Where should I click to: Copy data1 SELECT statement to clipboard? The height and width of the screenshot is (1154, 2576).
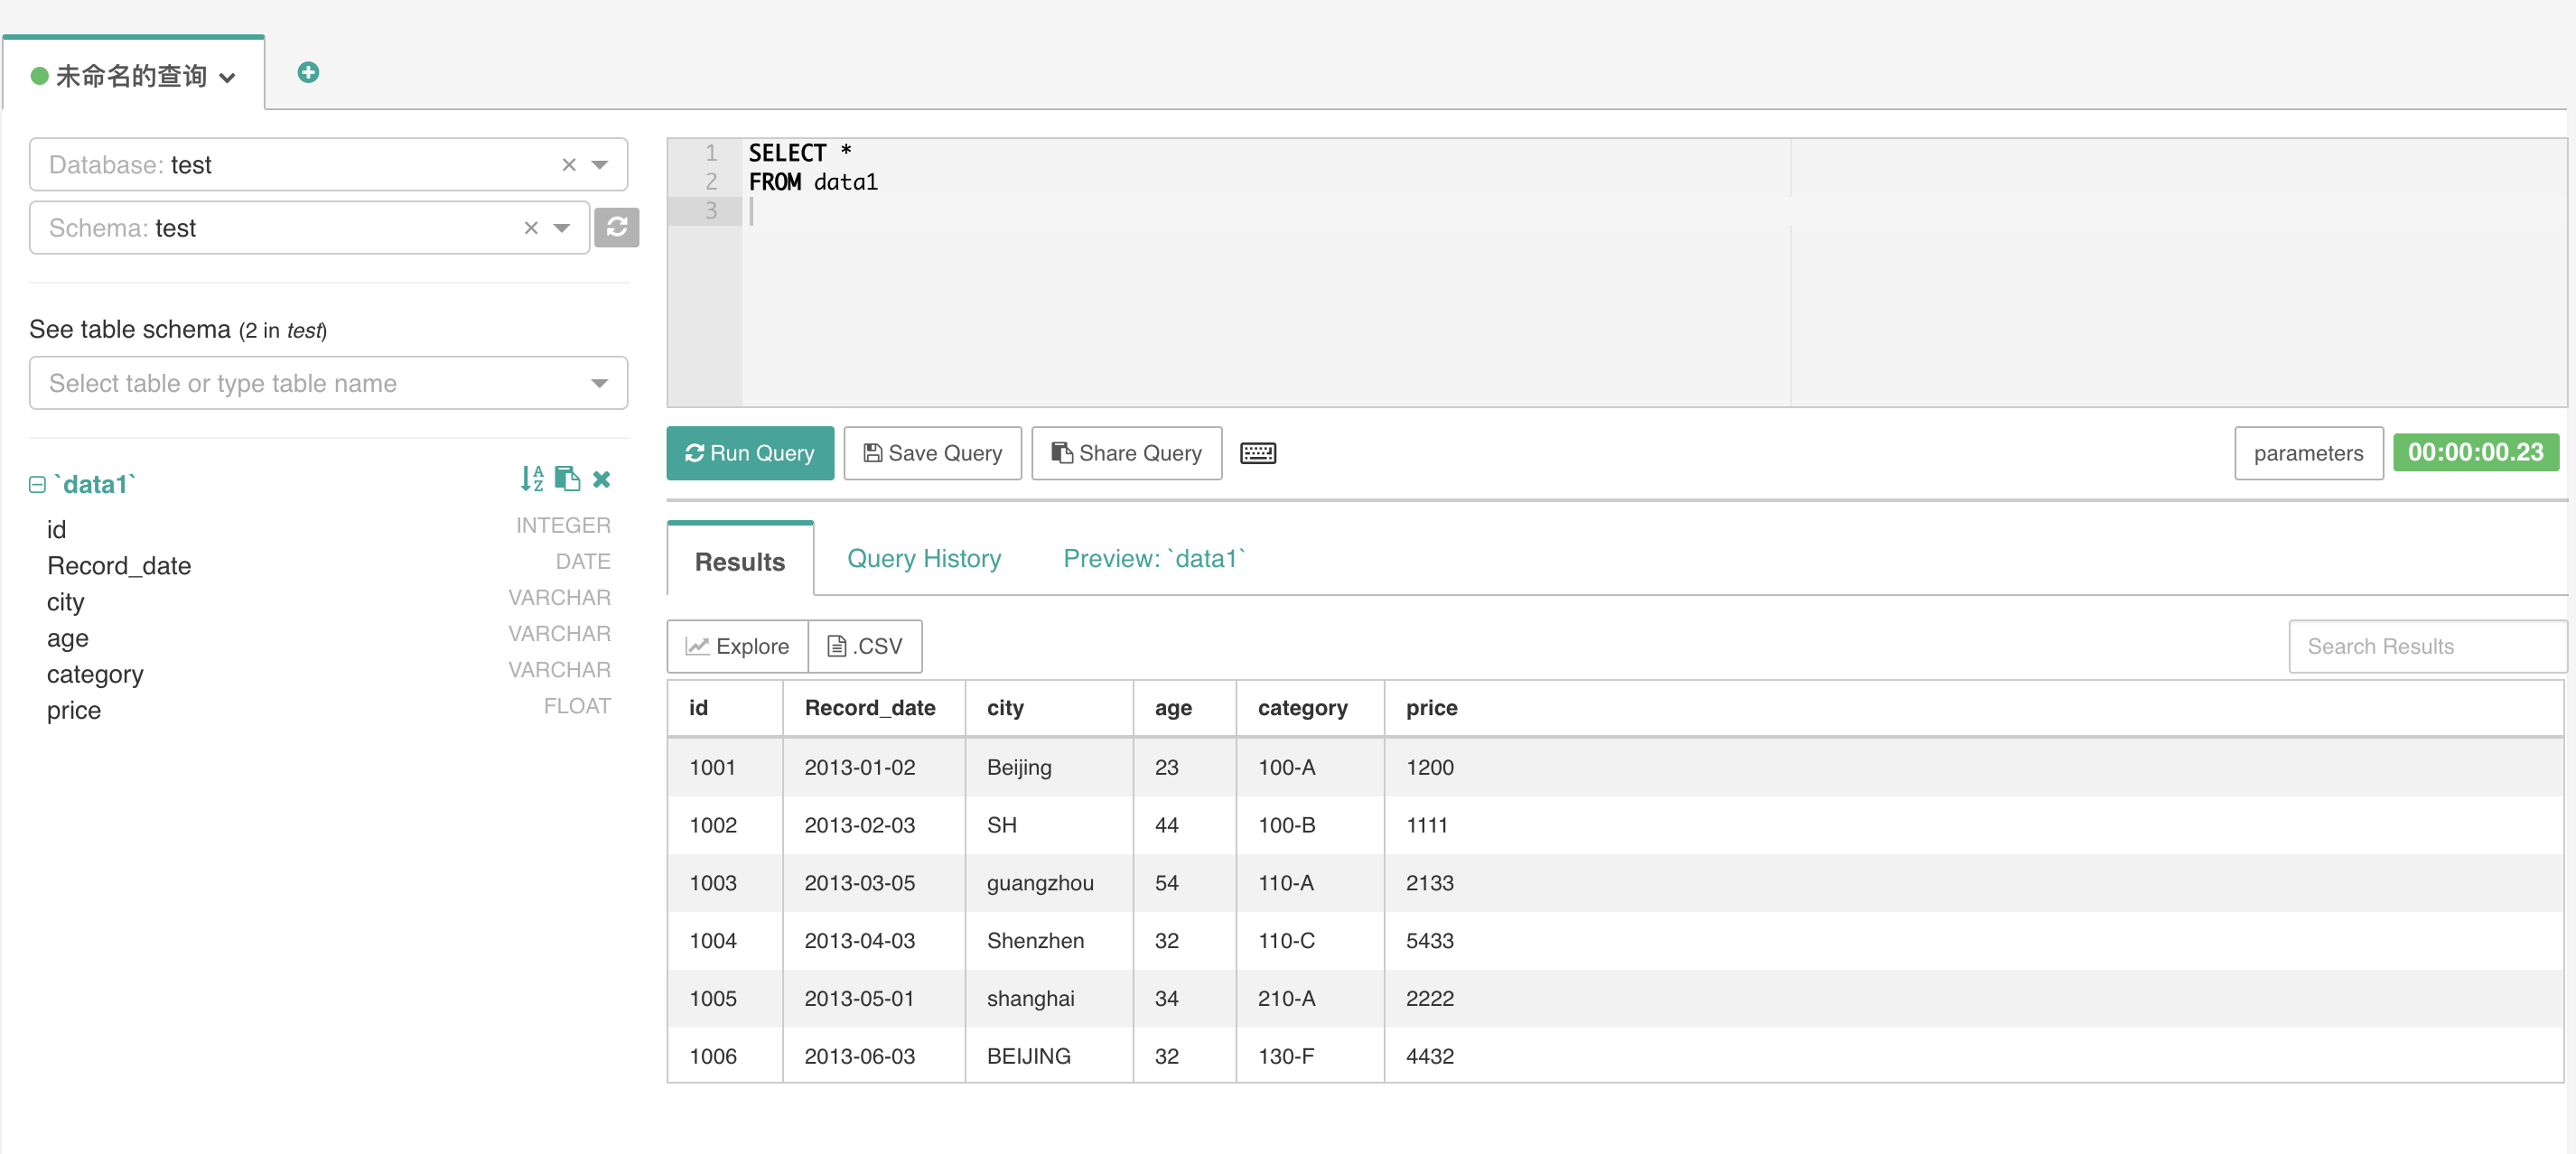click(567, 479)
